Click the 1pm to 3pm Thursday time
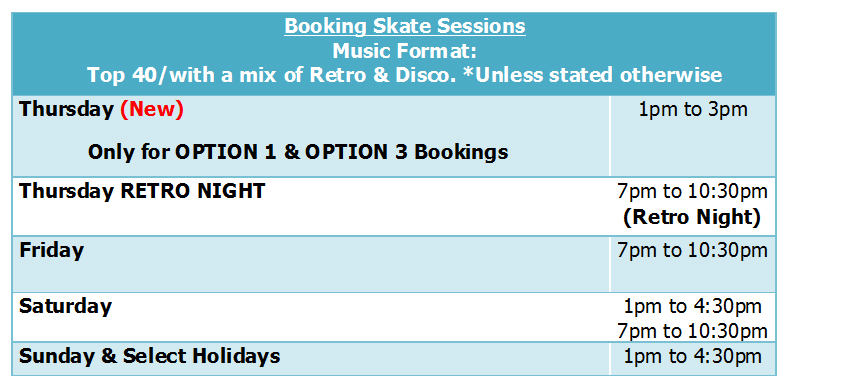This screenshot has height=376, width=847. point(693,110)
